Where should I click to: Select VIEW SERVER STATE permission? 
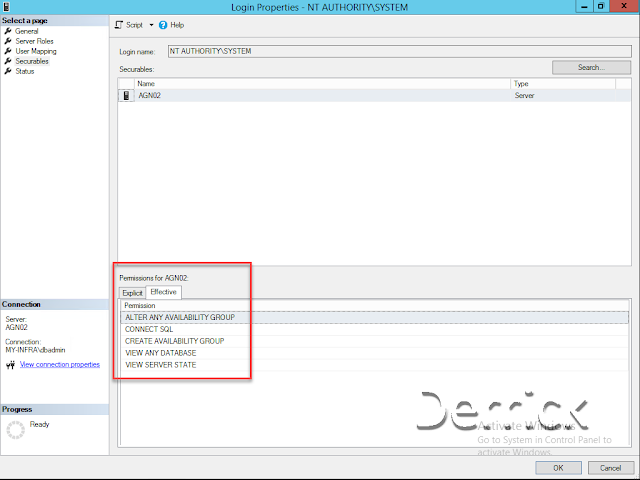374,364
